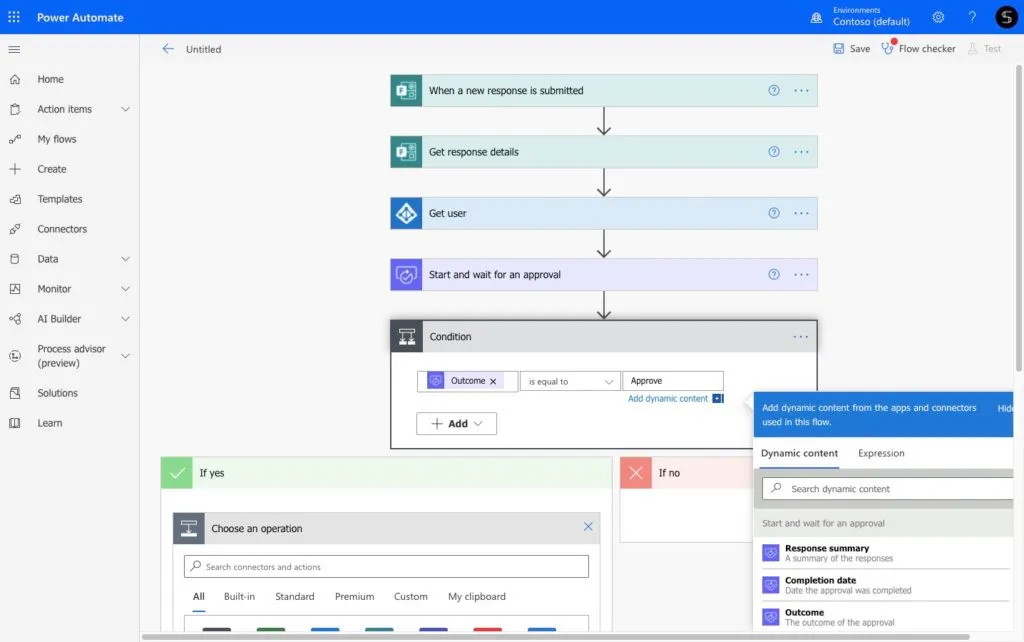Click the Search connectors and actions field
Image resolution: width=1024 pixels, height=642 pixels.
pos(387,567)
